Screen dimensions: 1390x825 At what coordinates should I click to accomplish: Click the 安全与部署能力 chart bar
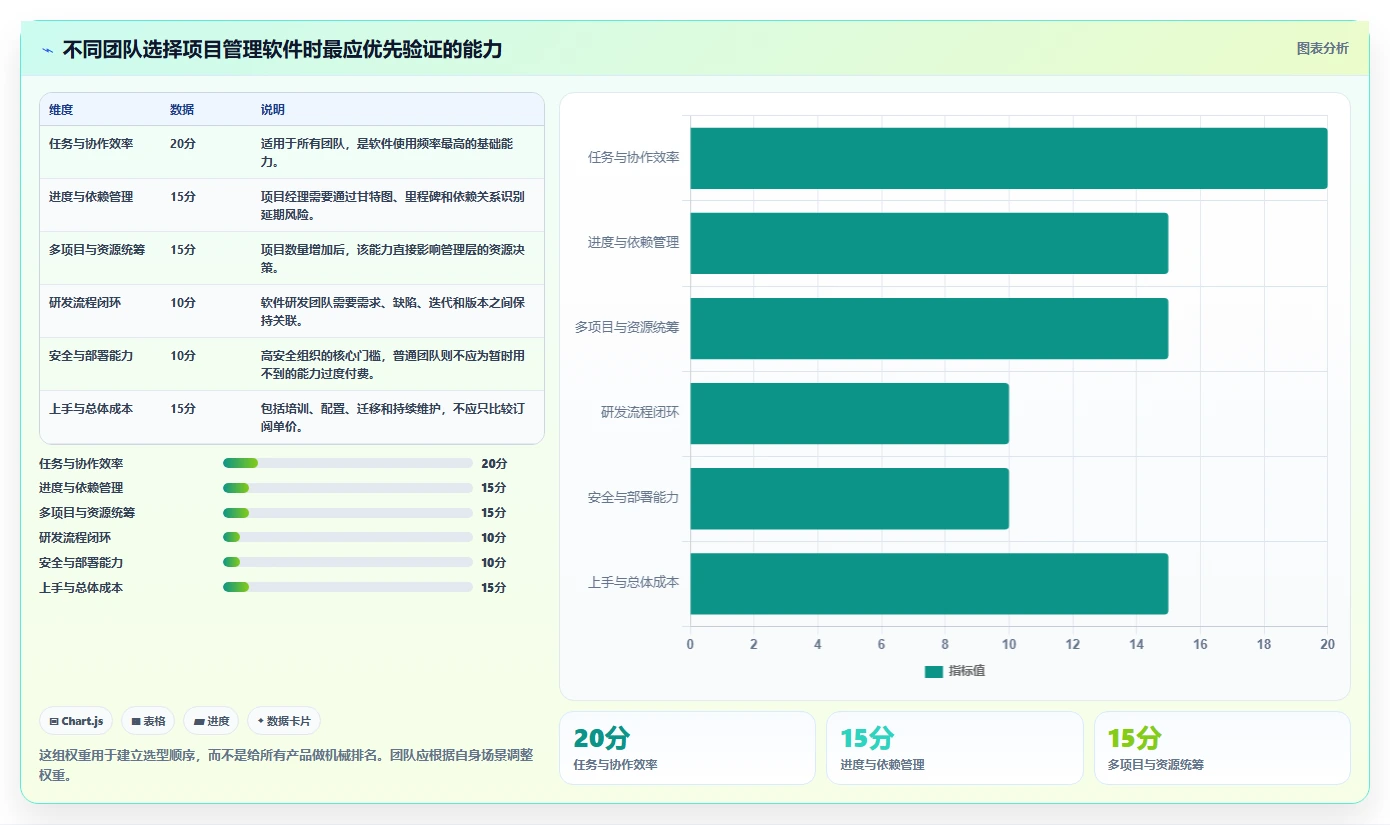[x=849, y=498]
